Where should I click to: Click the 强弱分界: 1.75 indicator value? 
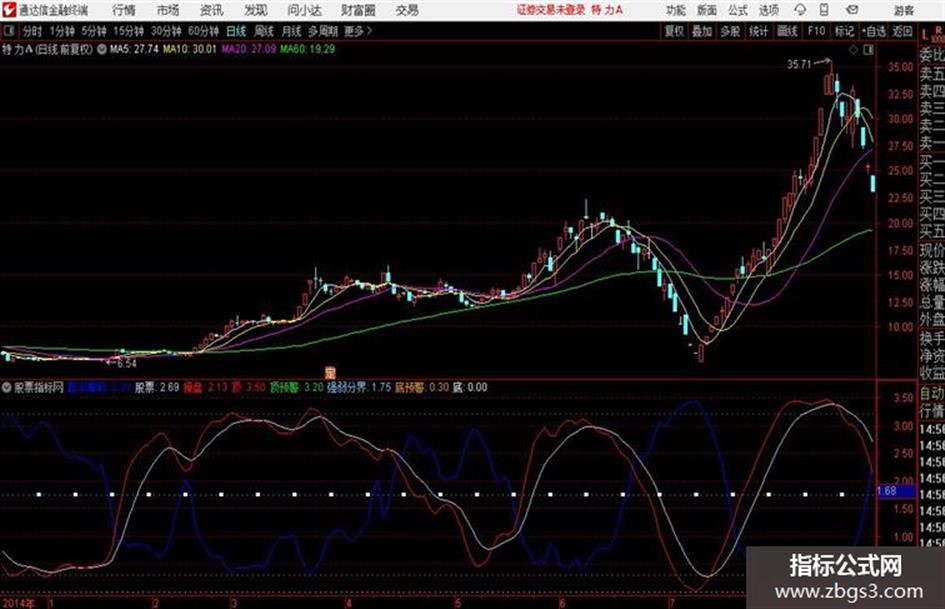[359, 388]
